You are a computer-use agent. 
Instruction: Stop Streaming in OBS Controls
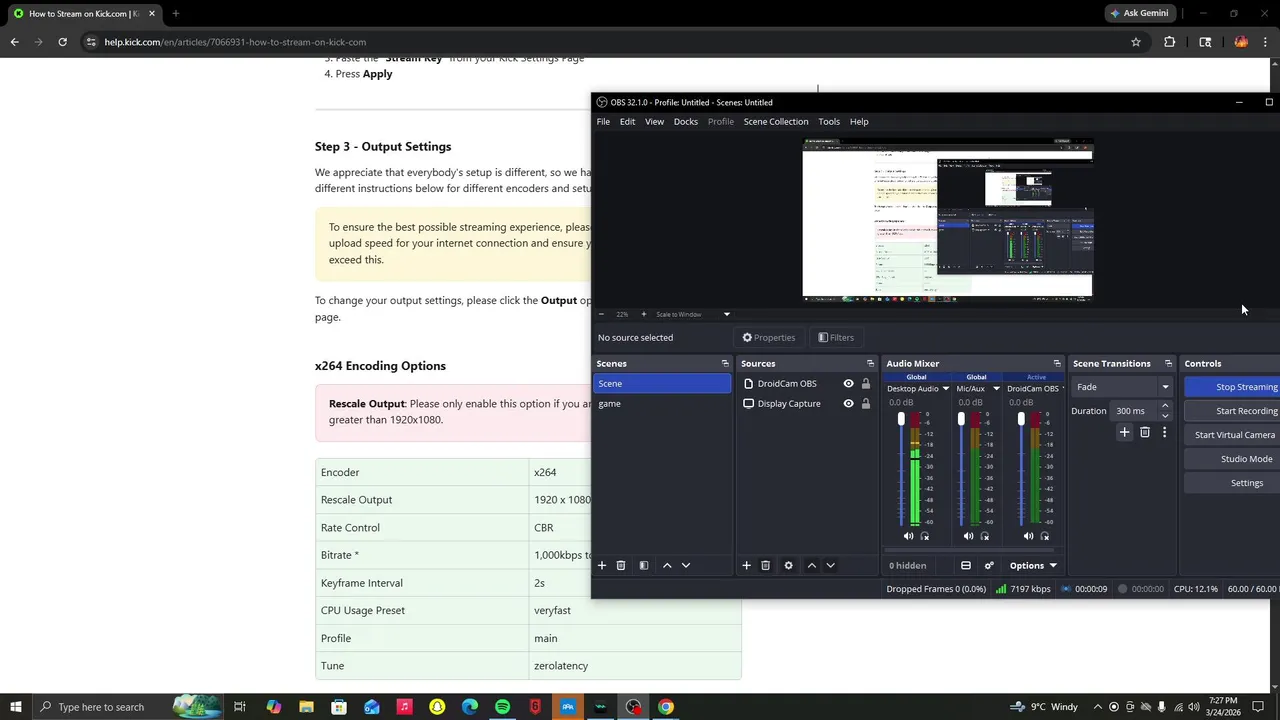[x=1232, y=387]
